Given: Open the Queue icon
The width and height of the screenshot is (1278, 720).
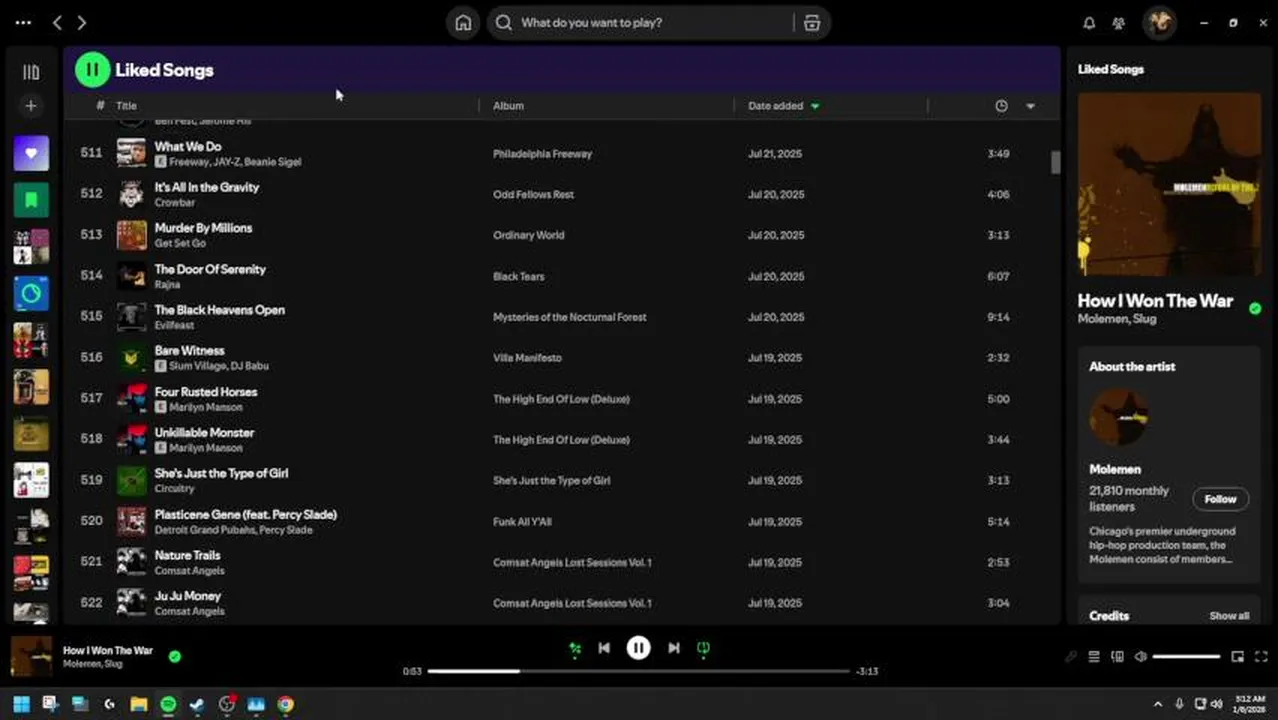Looking at the screenshot, I should click(1094, 657).
